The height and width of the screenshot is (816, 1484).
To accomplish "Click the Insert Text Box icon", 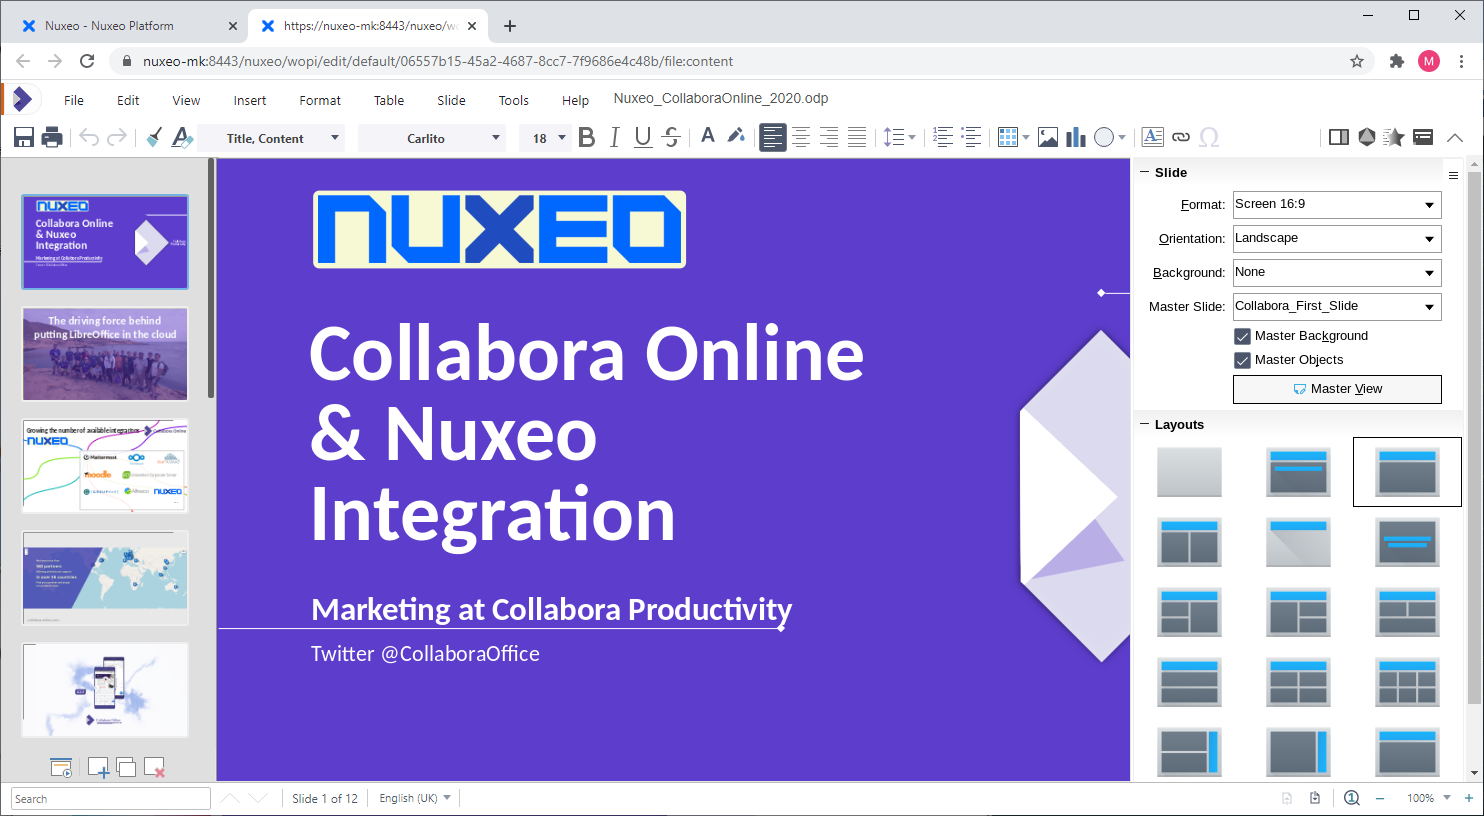I will tap(1153, 137).
